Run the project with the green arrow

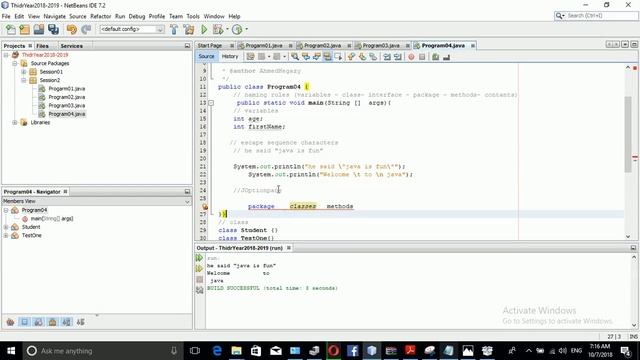(x=204, y=29)
